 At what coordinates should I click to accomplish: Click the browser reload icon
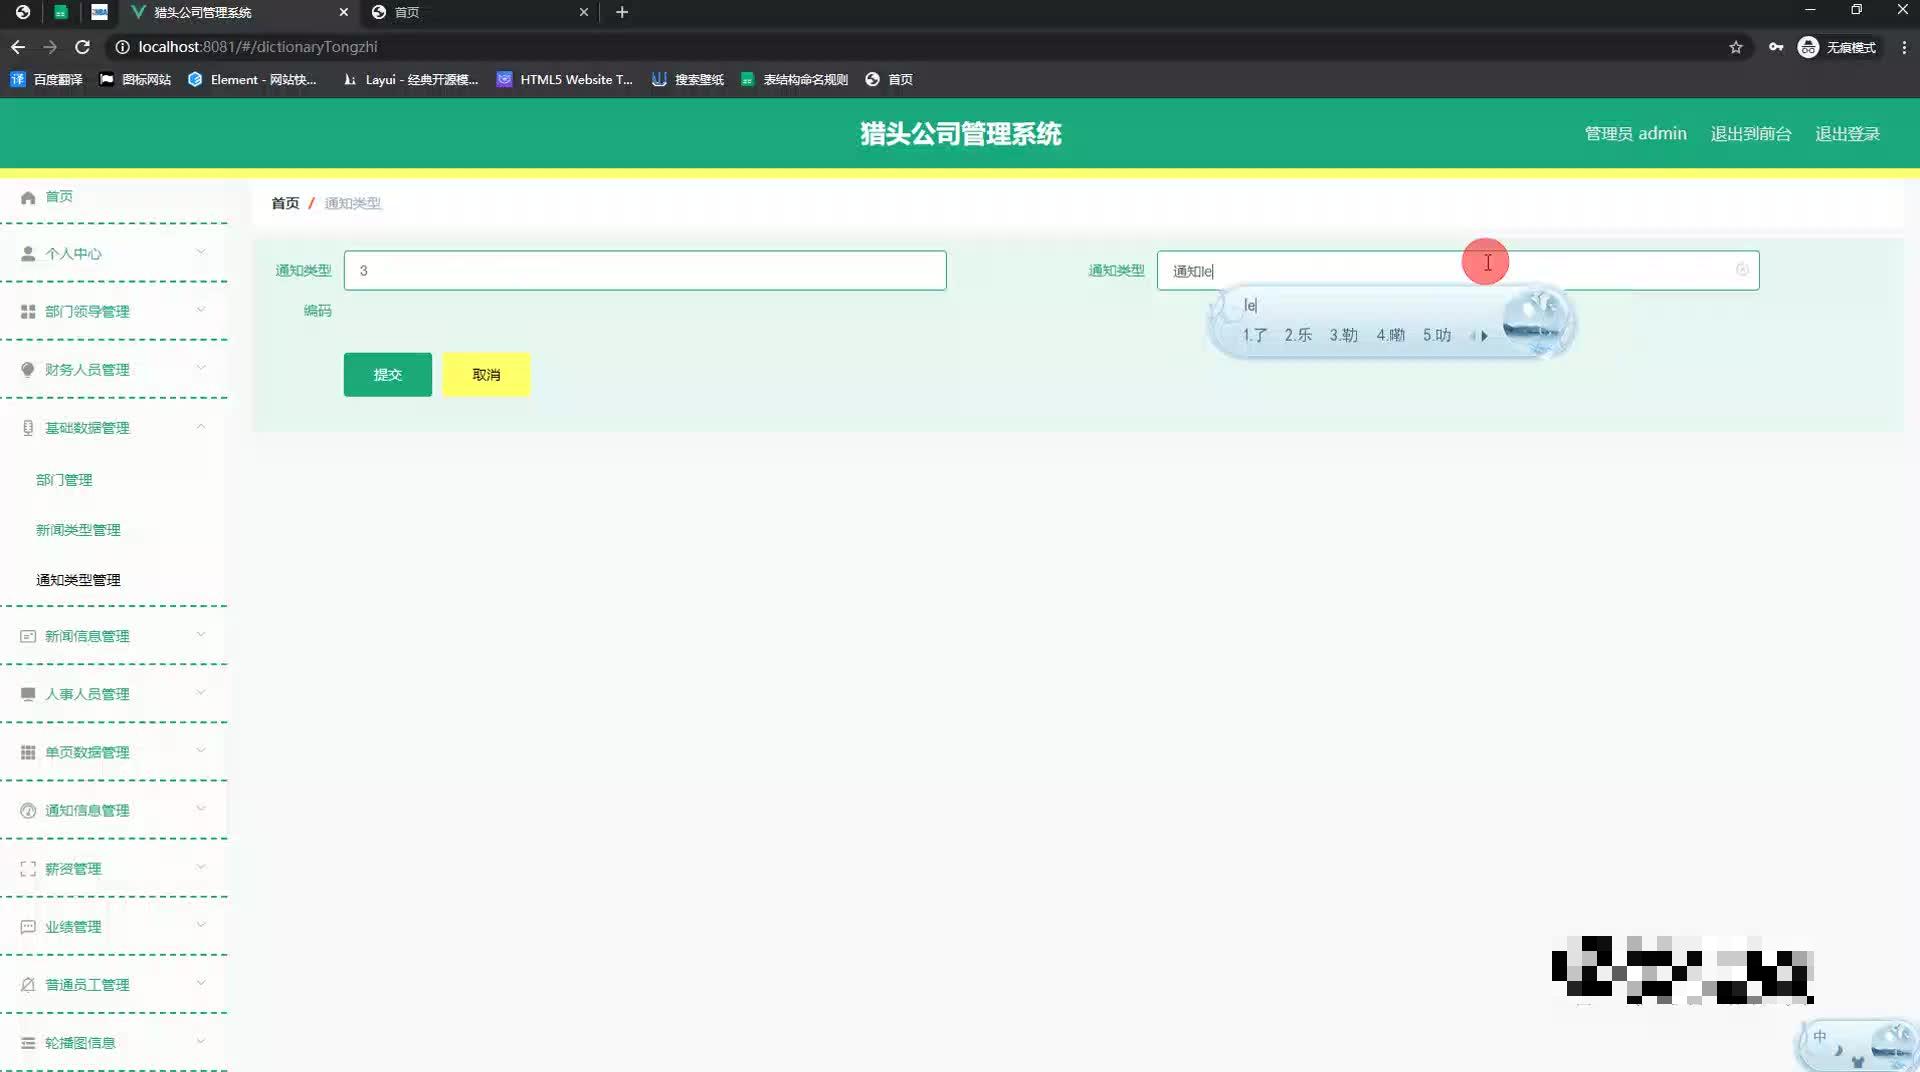click(84, 46)
